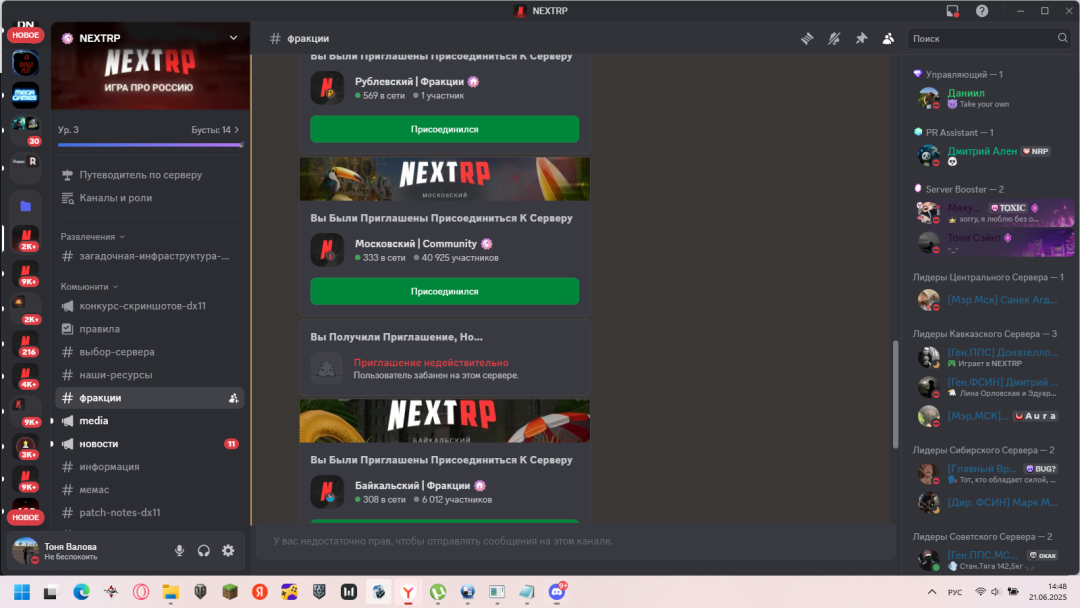This screenshot has width=1080, height=608.
Task: Toggle channel notification mute bell icon
Action: click(x=834, y=39)
